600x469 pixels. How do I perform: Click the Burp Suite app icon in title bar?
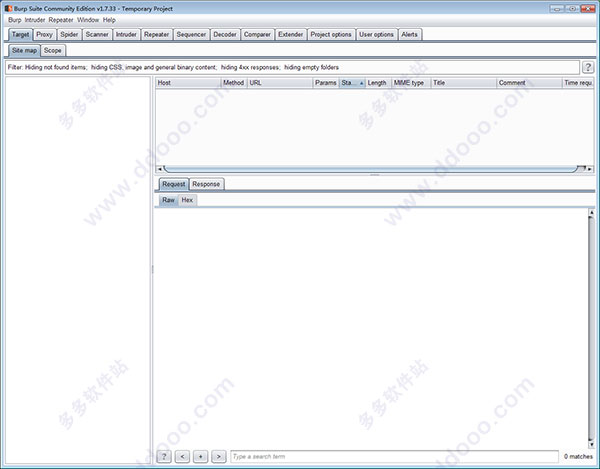(x=8, y=8)
